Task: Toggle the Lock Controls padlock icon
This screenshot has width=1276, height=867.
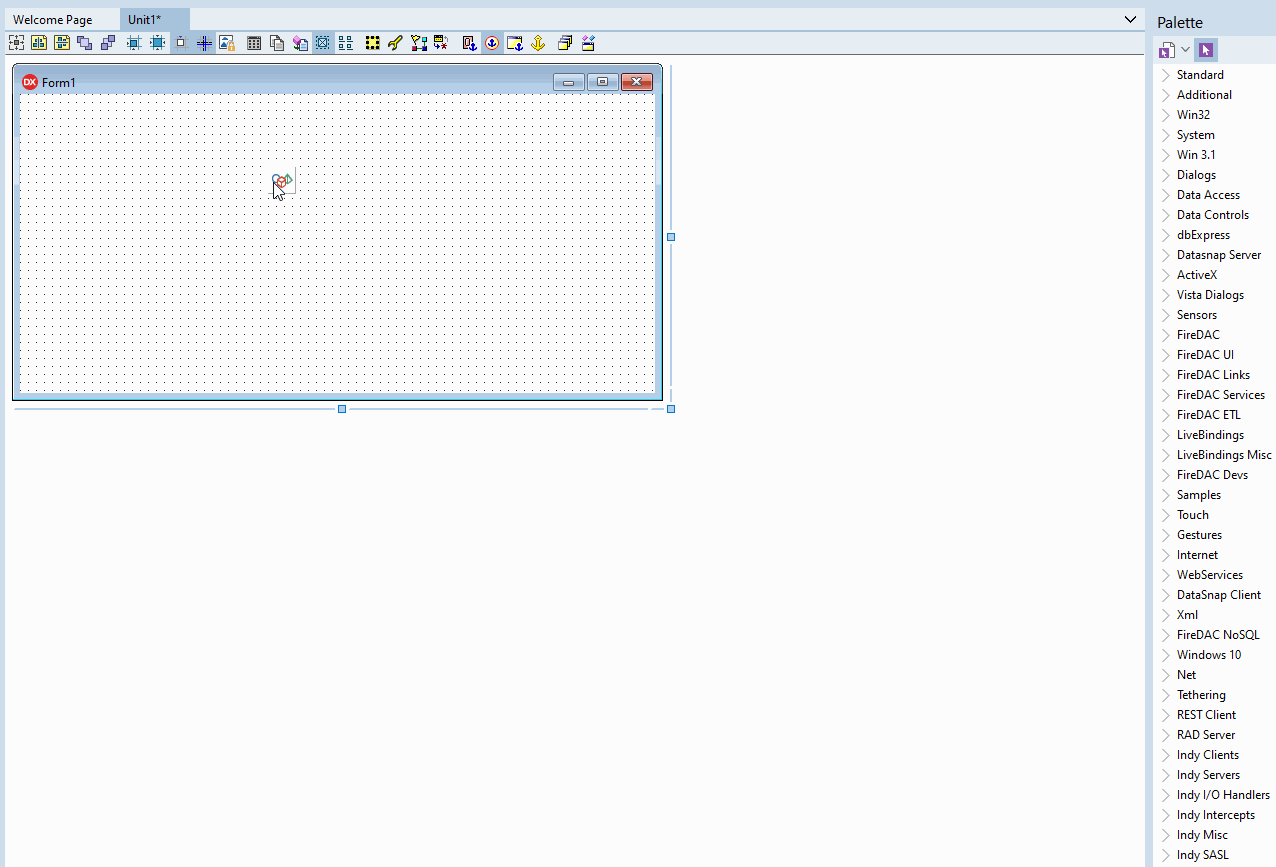Action: (x=226, y=42)
